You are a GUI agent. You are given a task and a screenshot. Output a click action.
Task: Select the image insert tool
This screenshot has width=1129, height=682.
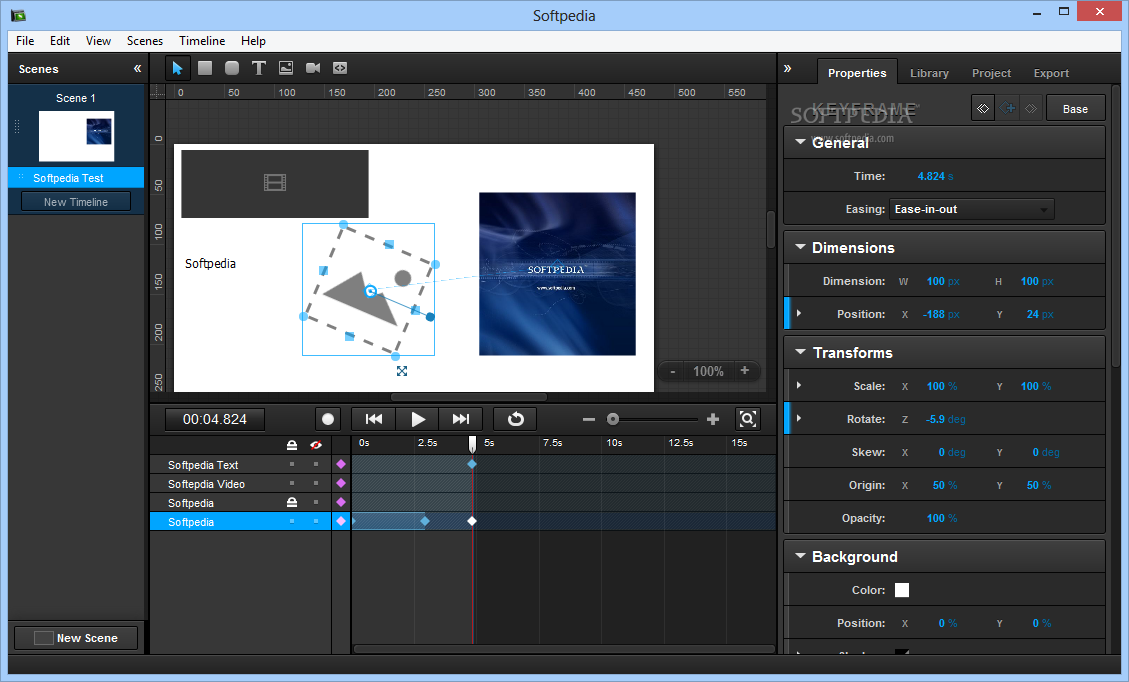286,68
